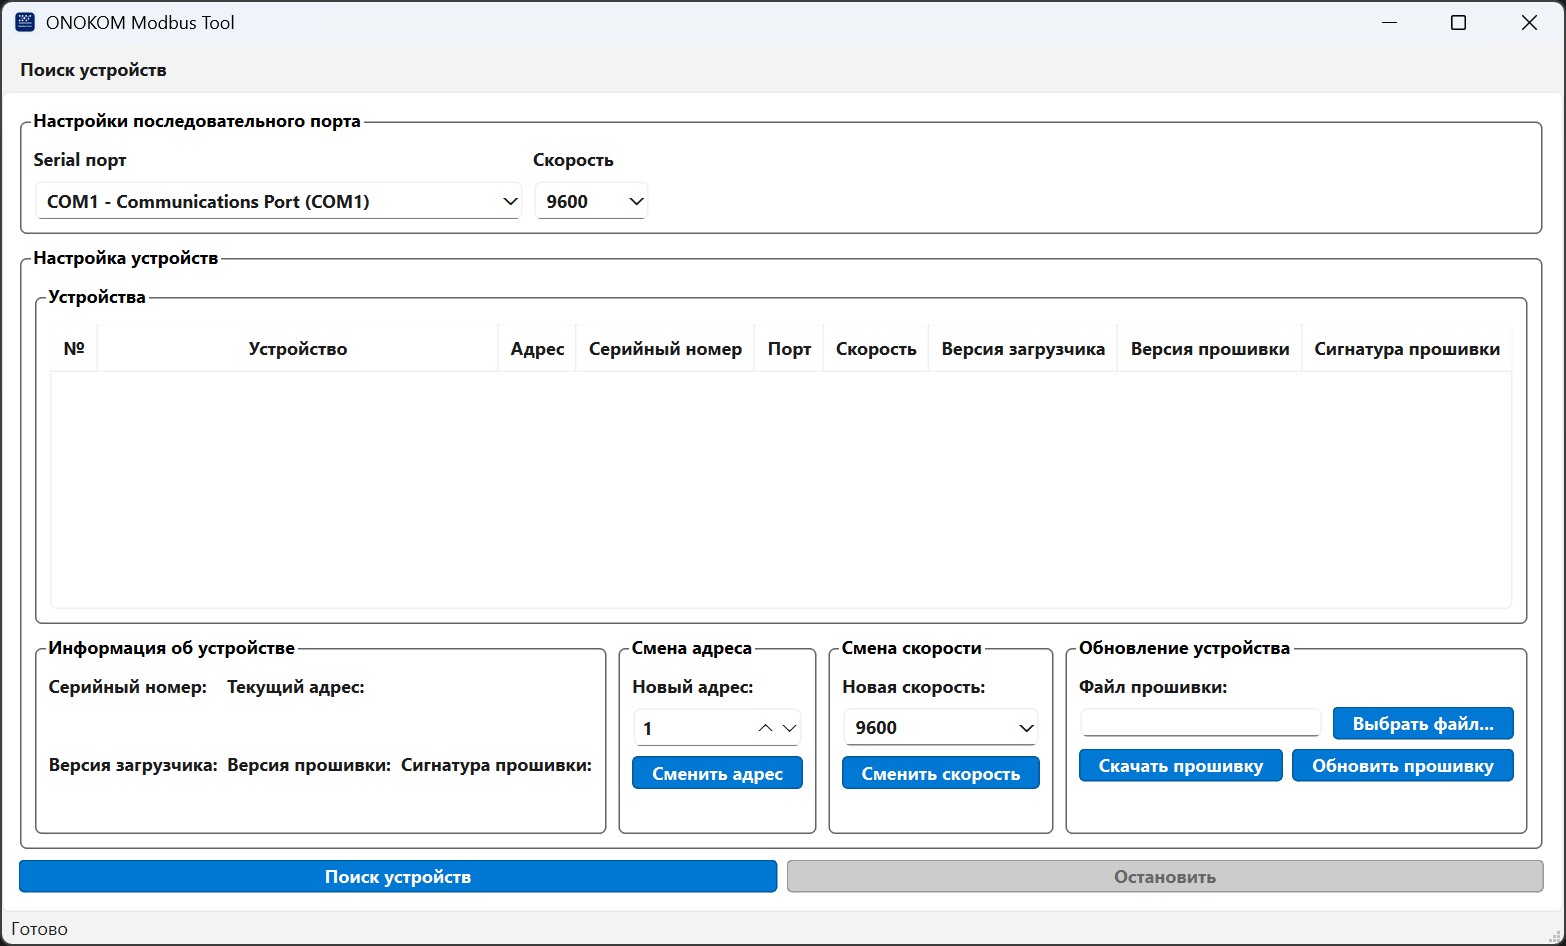Select the Устройство column header
The width and height of the screenshot is (1566, 946).
(x=297, y=348)
